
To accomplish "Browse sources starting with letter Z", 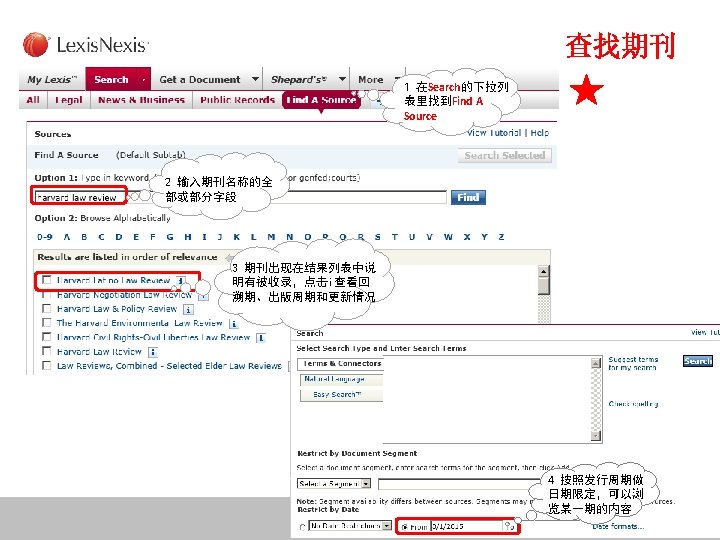I will [501, 237].
